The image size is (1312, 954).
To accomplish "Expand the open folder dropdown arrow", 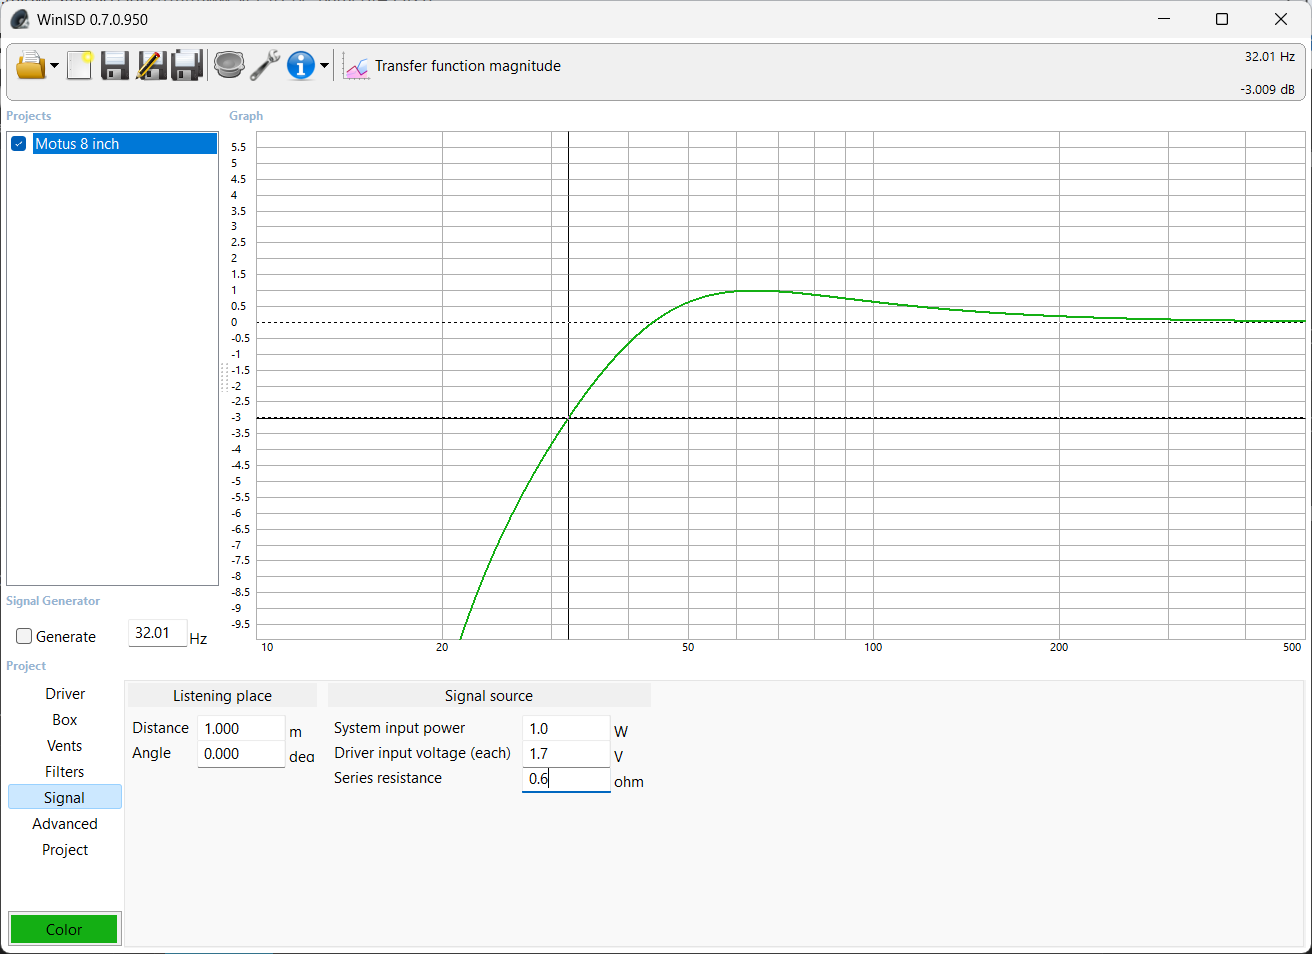I will click(x=54, y=67).
